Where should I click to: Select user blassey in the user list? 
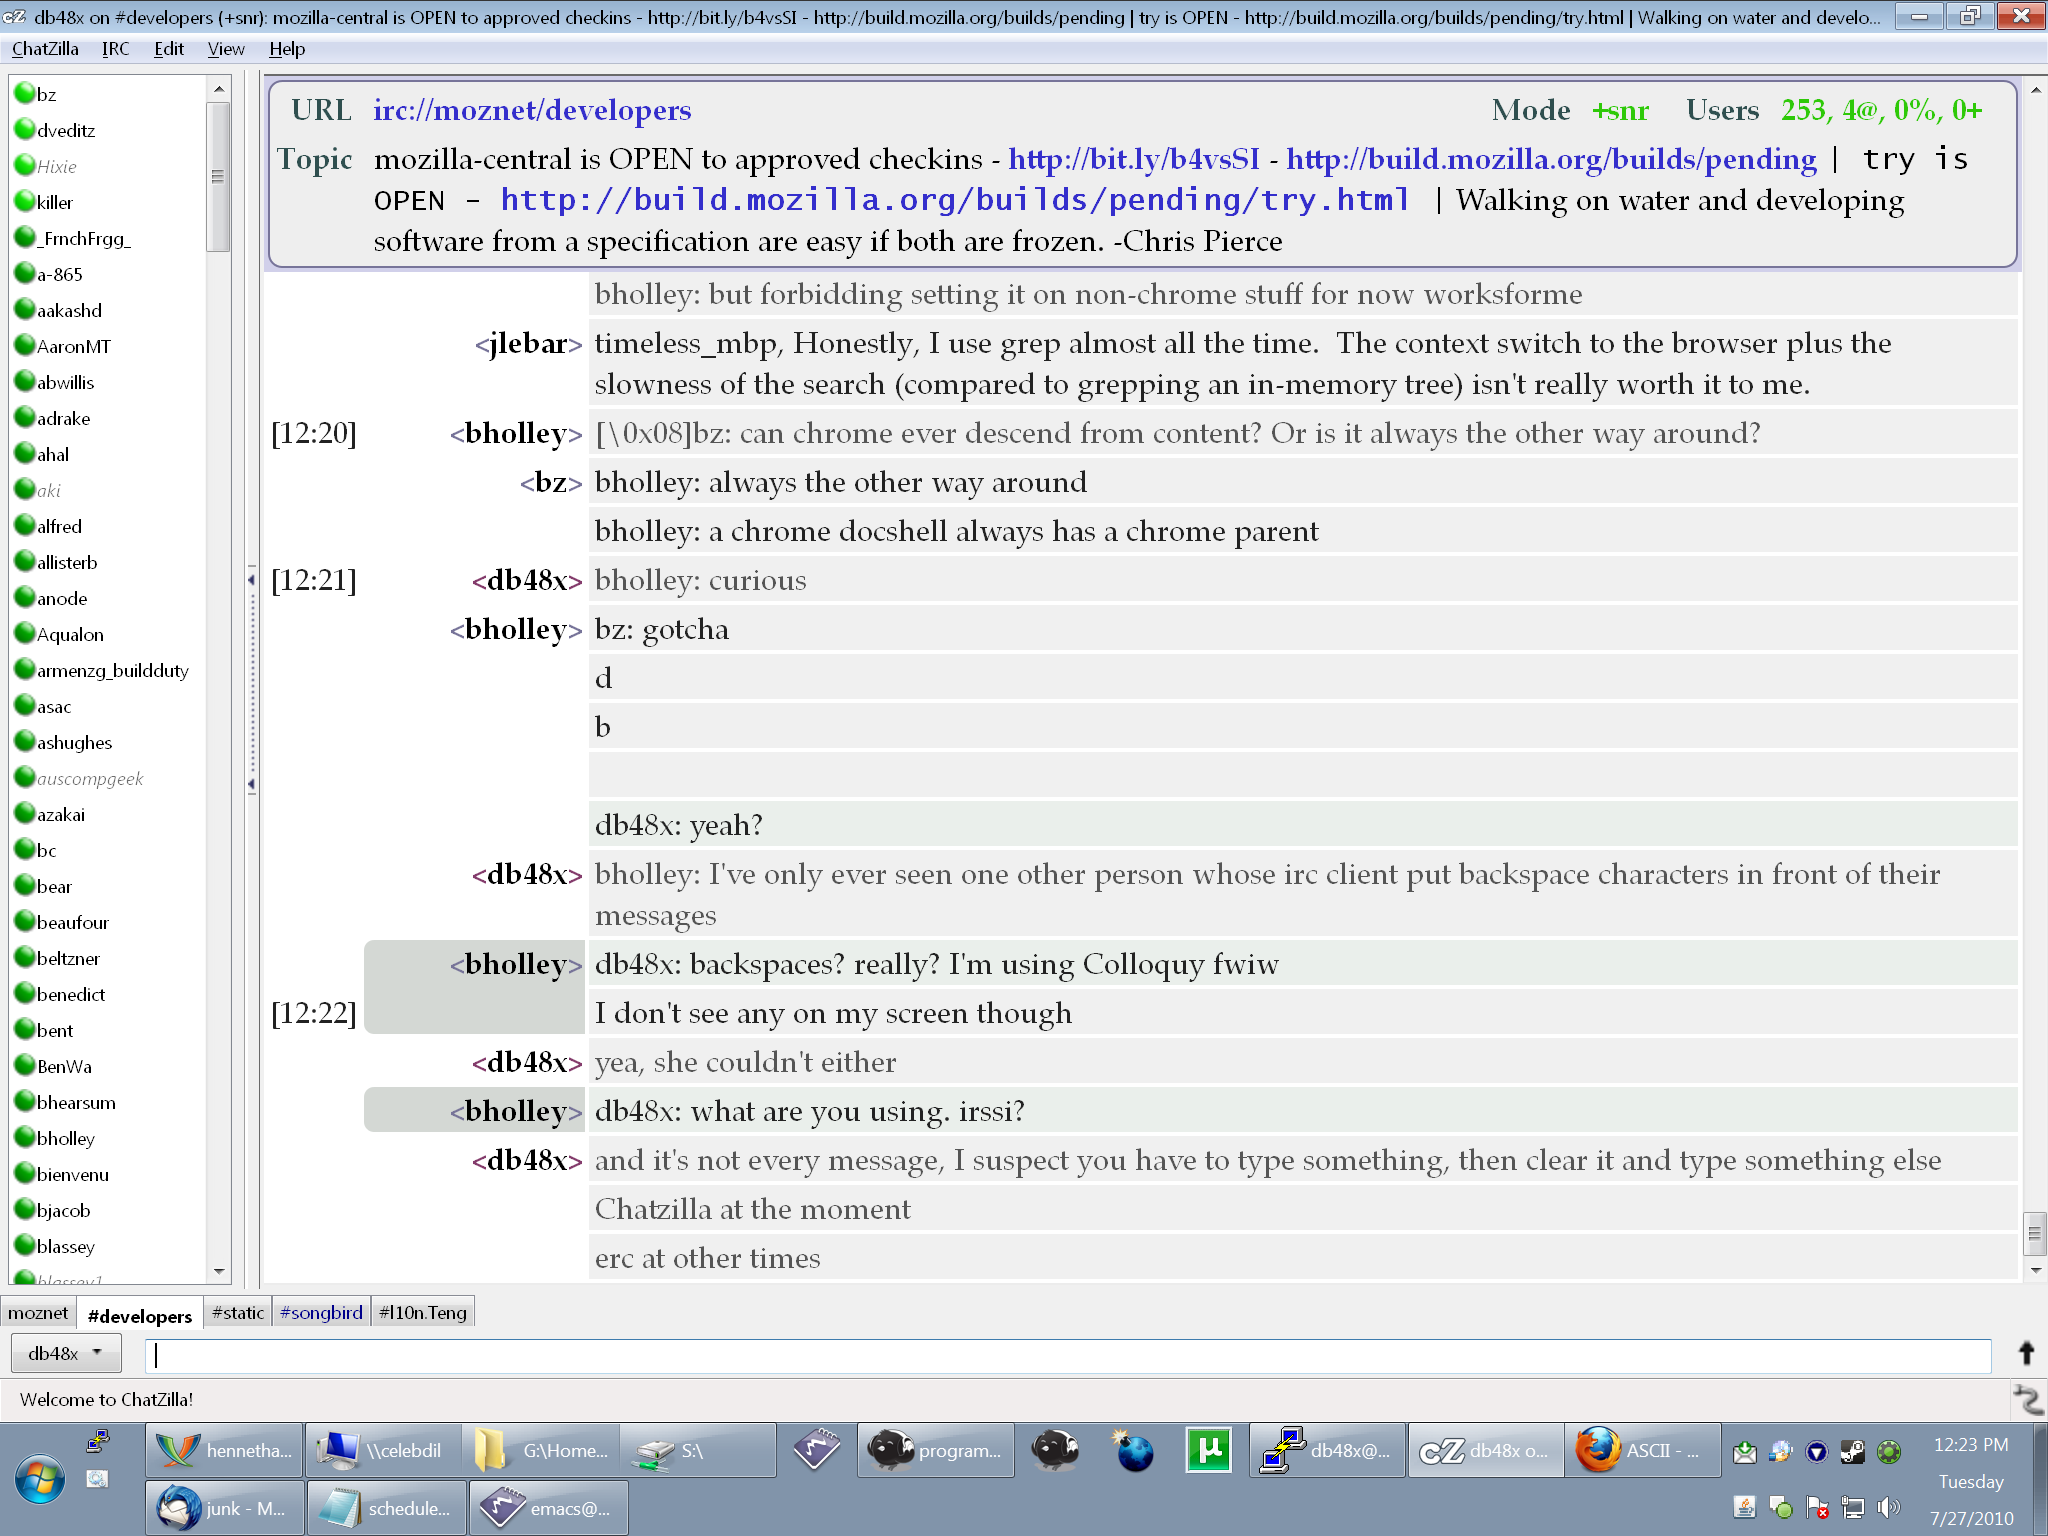[66, 1246]
